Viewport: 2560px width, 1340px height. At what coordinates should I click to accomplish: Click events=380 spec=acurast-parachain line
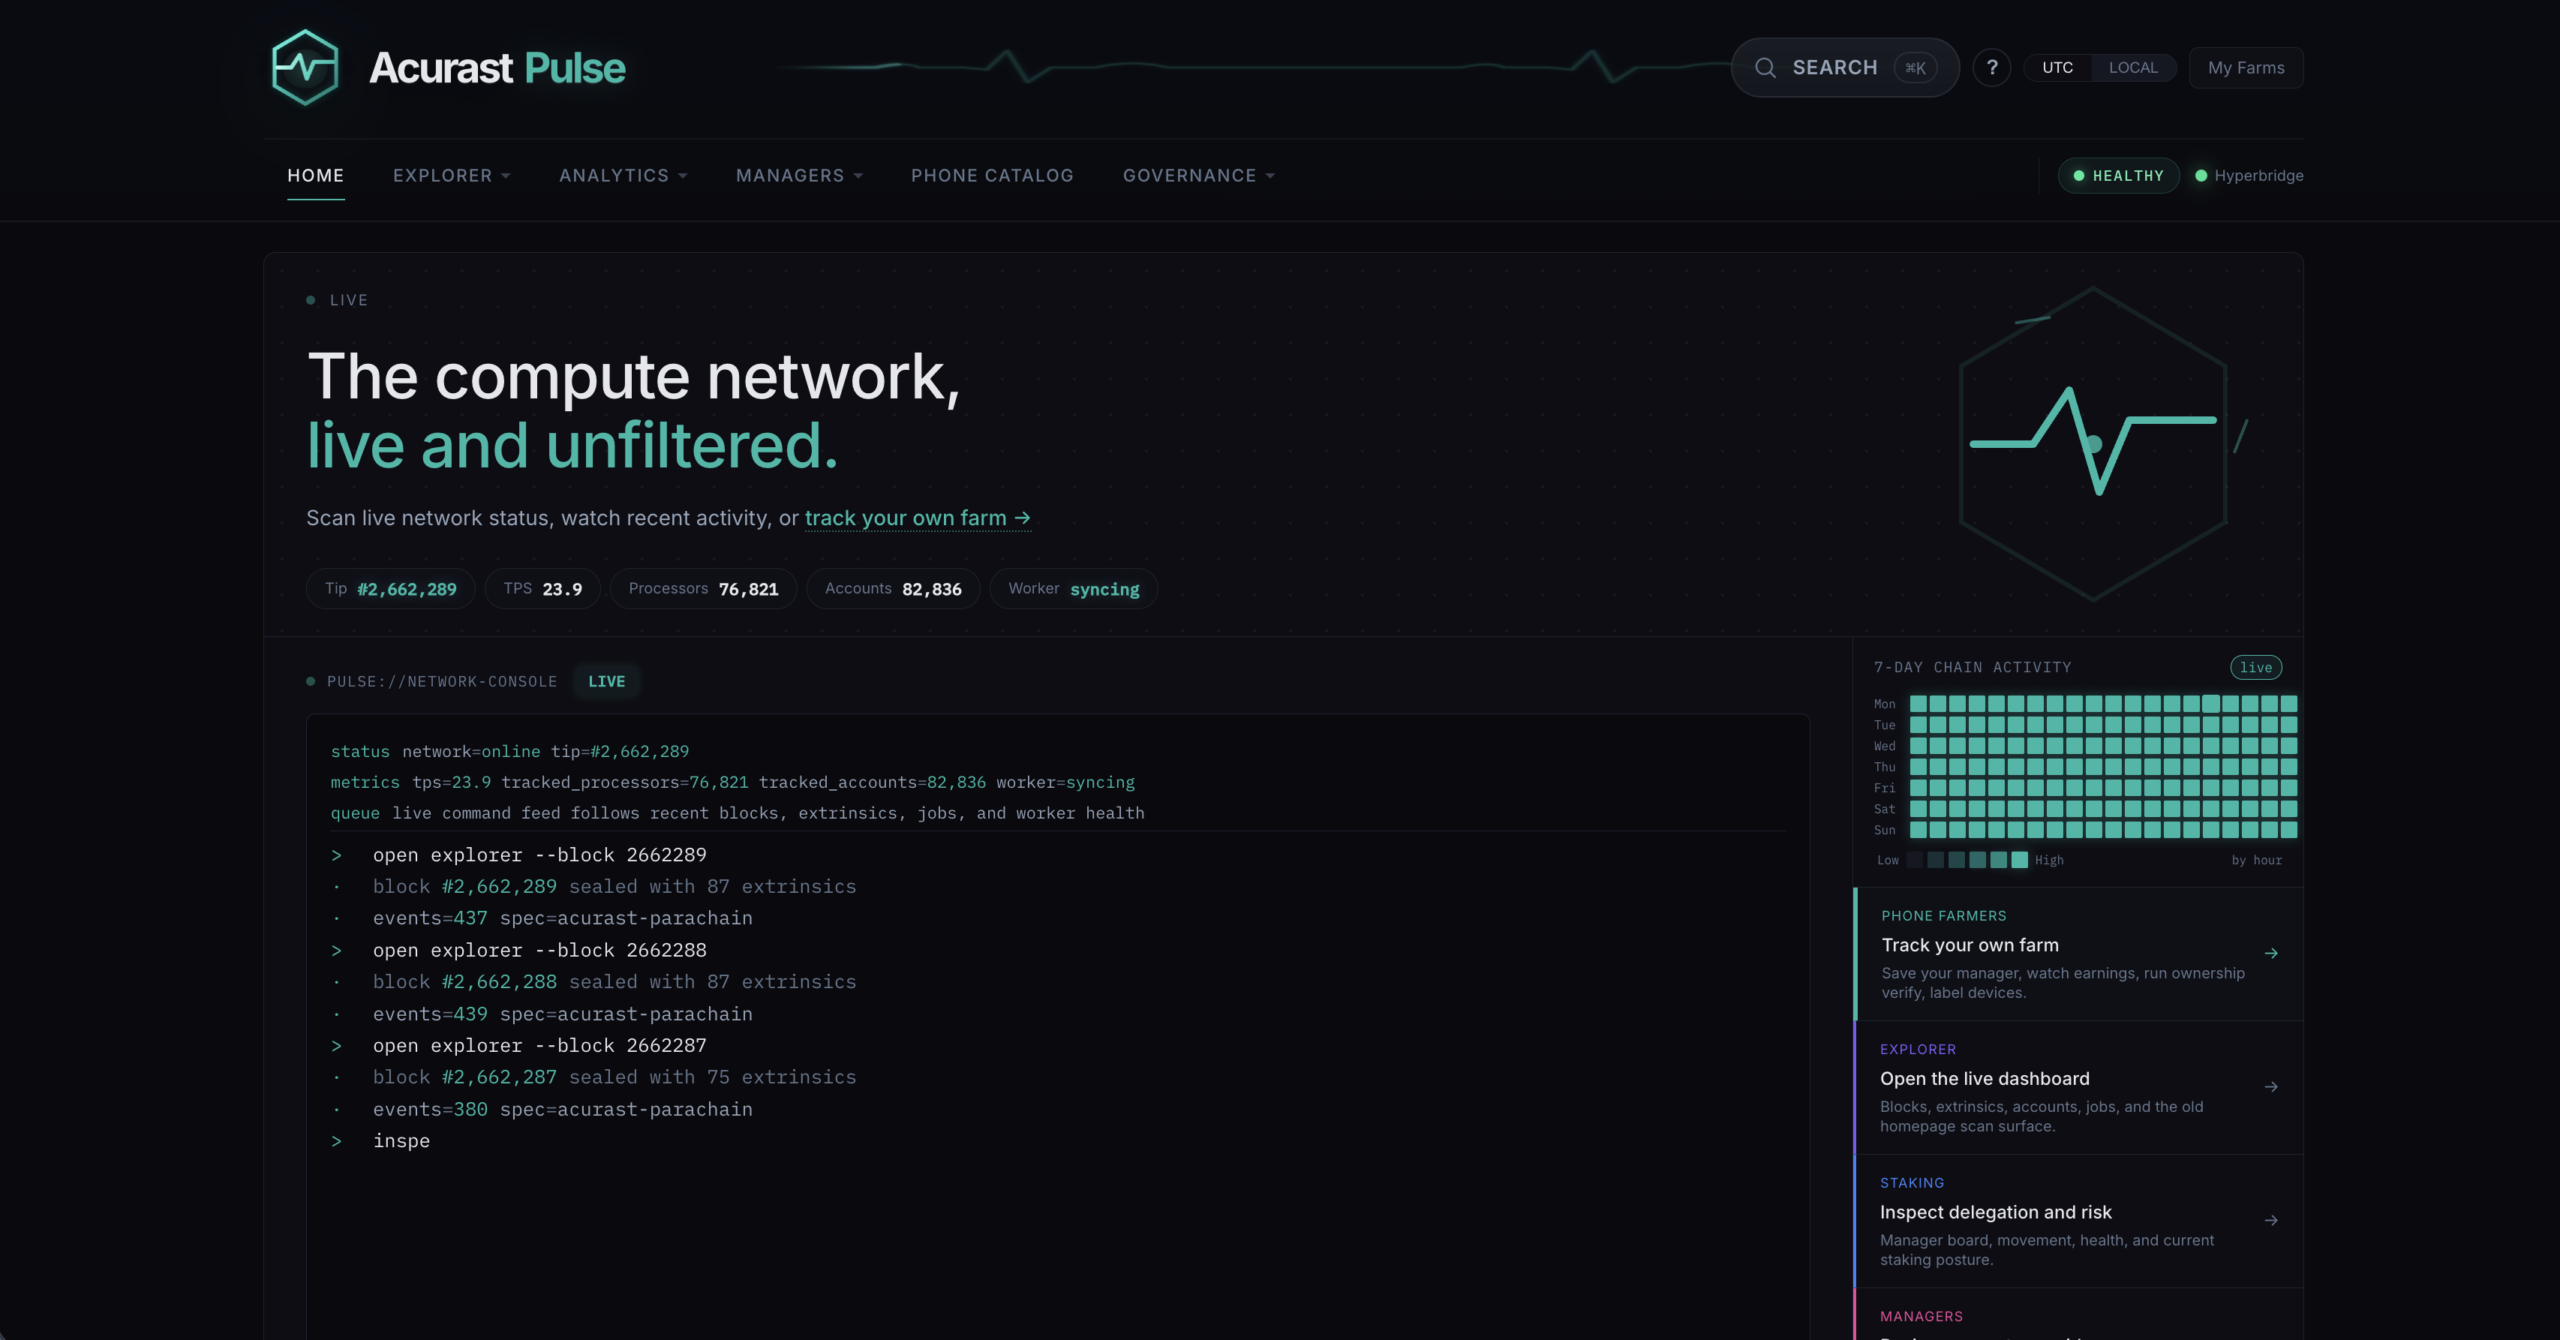point(562,1109)
